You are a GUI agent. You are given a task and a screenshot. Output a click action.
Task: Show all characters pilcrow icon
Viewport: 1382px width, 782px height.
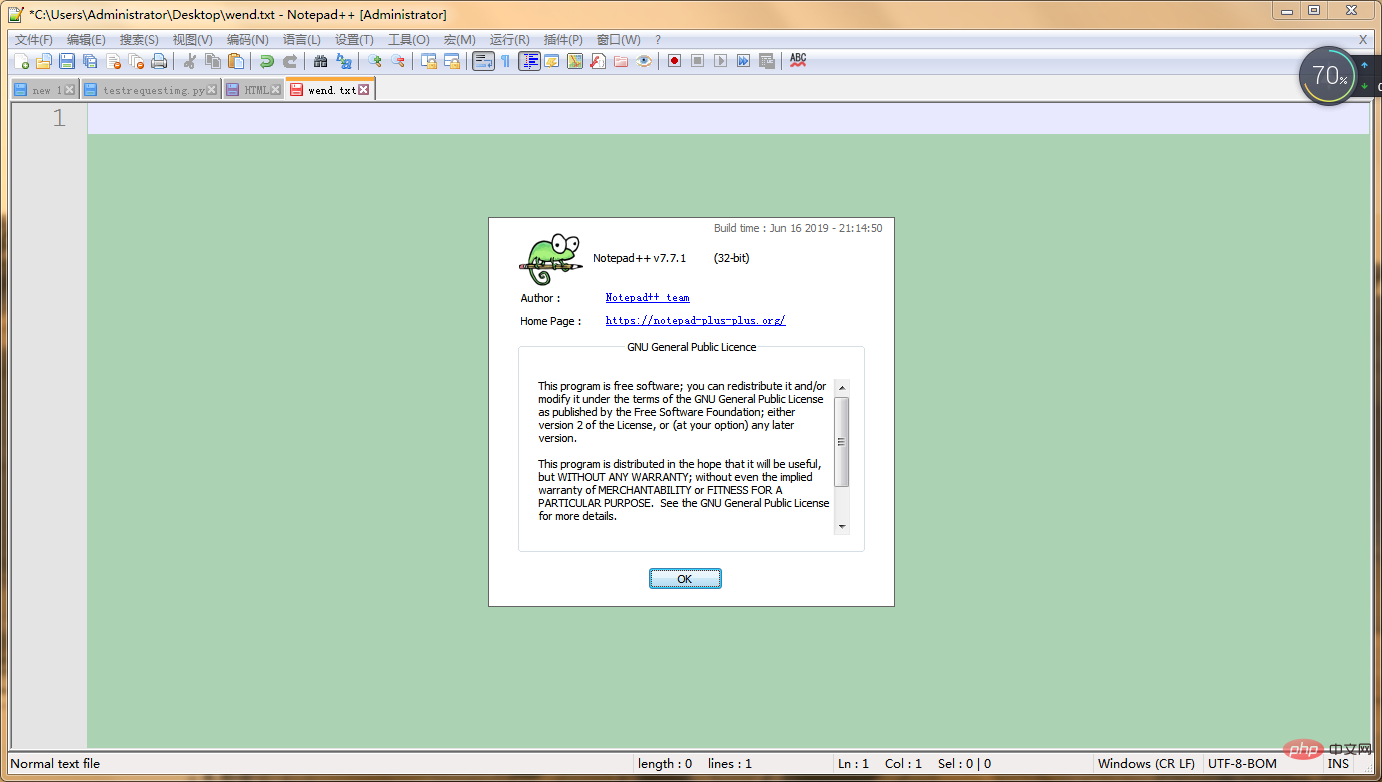point(506,61)
